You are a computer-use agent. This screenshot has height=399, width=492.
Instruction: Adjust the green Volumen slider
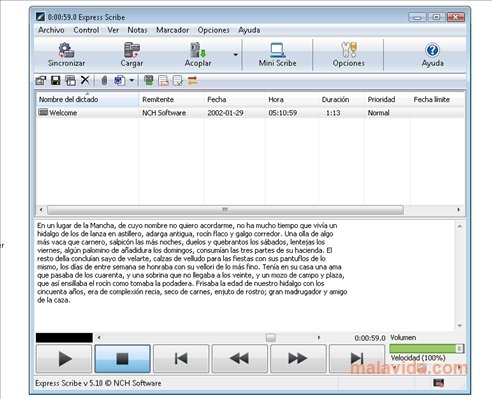coord(426,349)
